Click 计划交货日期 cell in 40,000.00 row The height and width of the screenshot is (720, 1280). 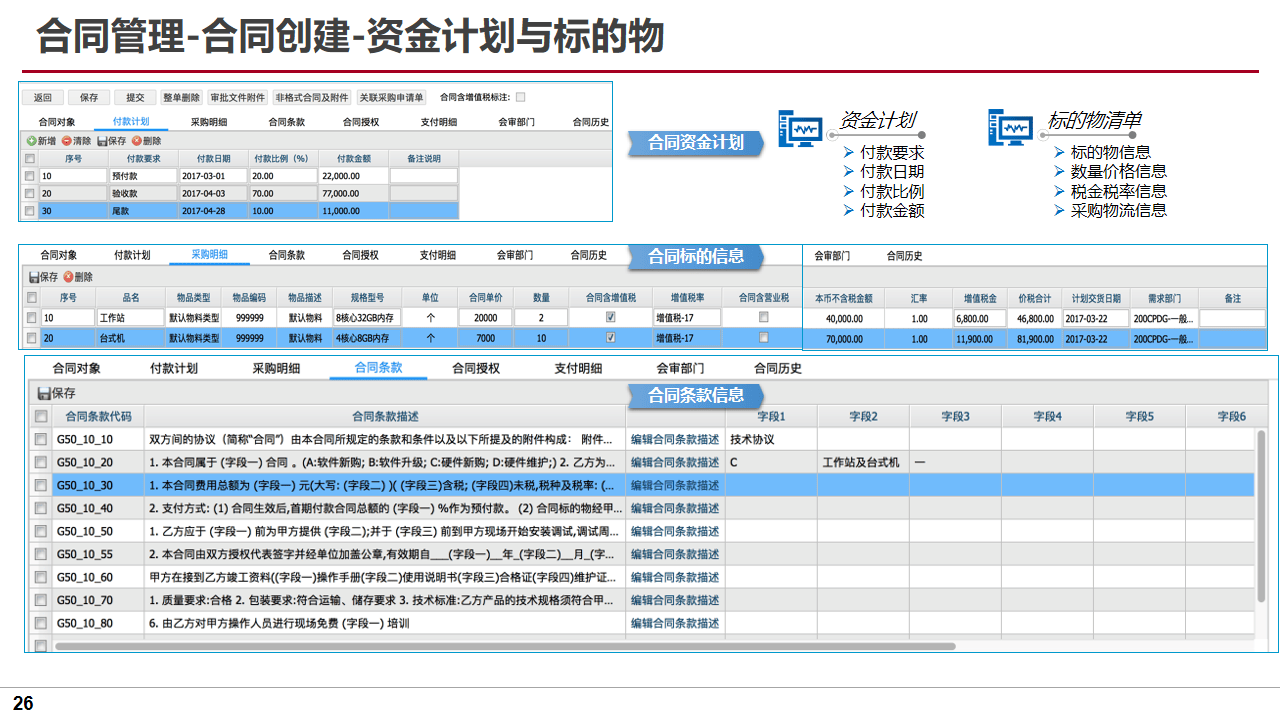click(x=1096, y=318)
